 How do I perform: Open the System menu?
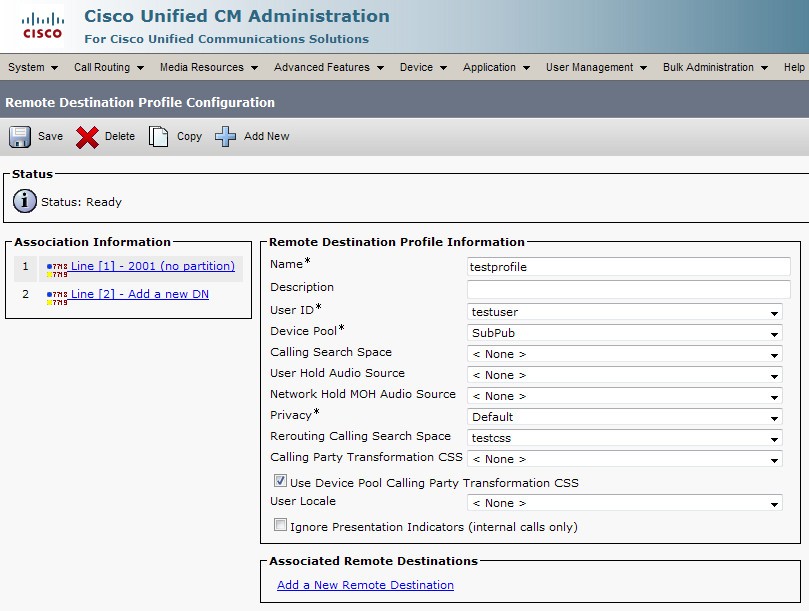pos(33,67)
